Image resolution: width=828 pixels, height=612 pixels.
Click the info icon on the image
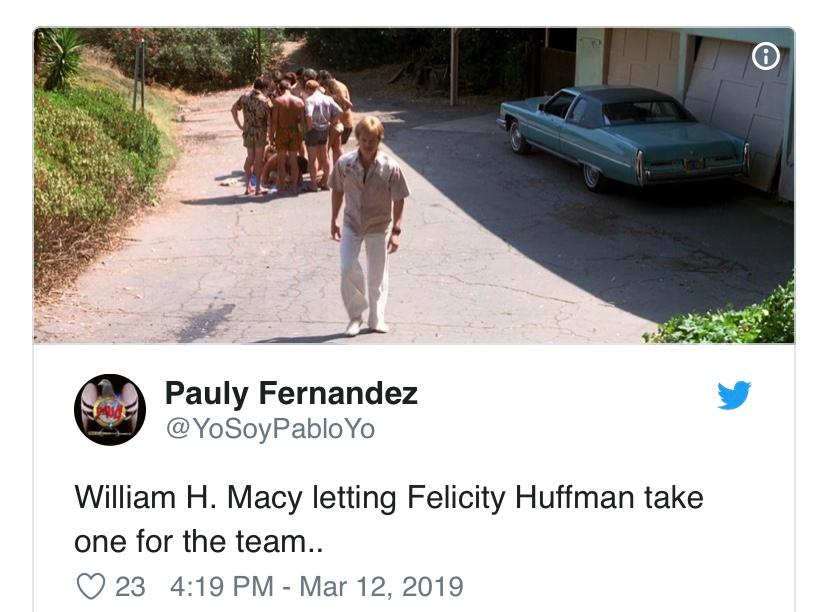coord(765,56)
